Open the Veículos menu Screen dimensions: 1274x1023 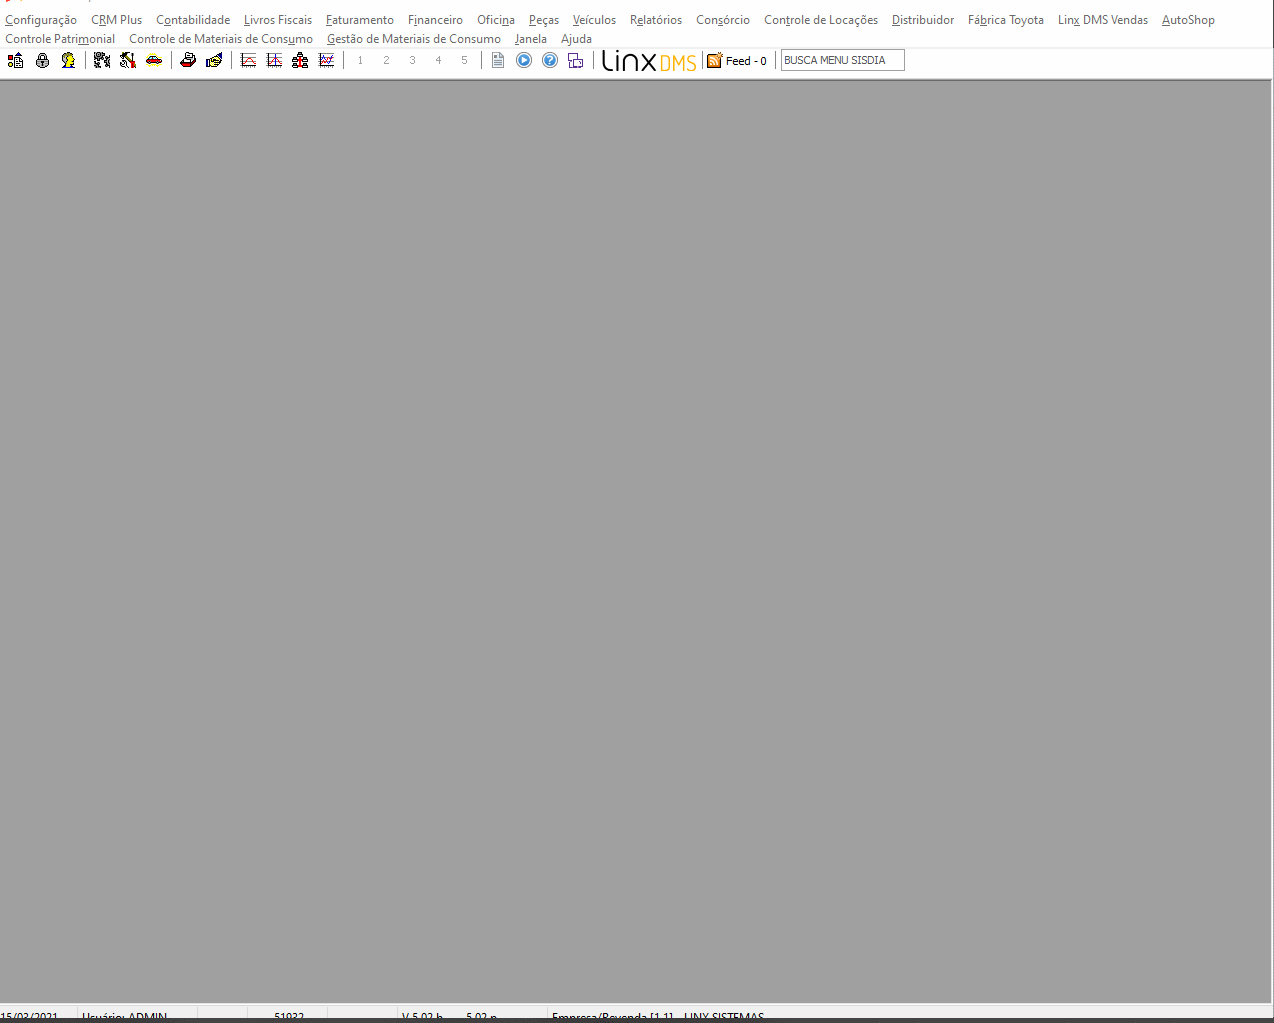(x=594, y=20)
